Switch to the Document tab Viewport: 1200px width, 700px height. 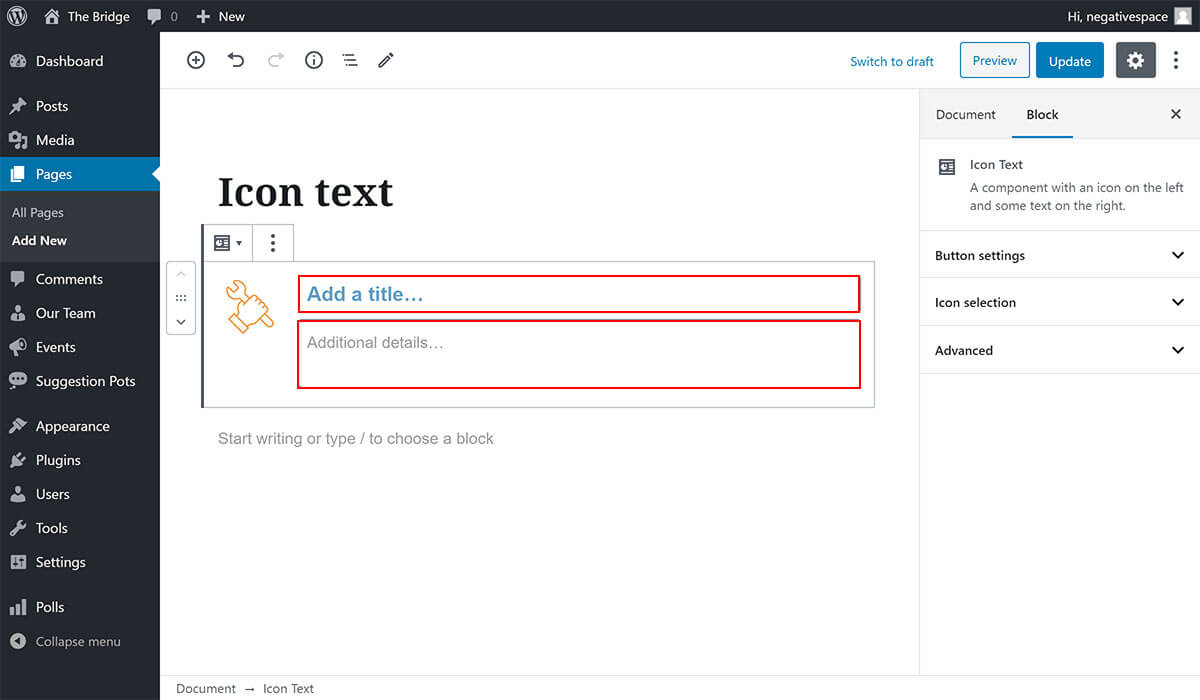pos(965,114)
